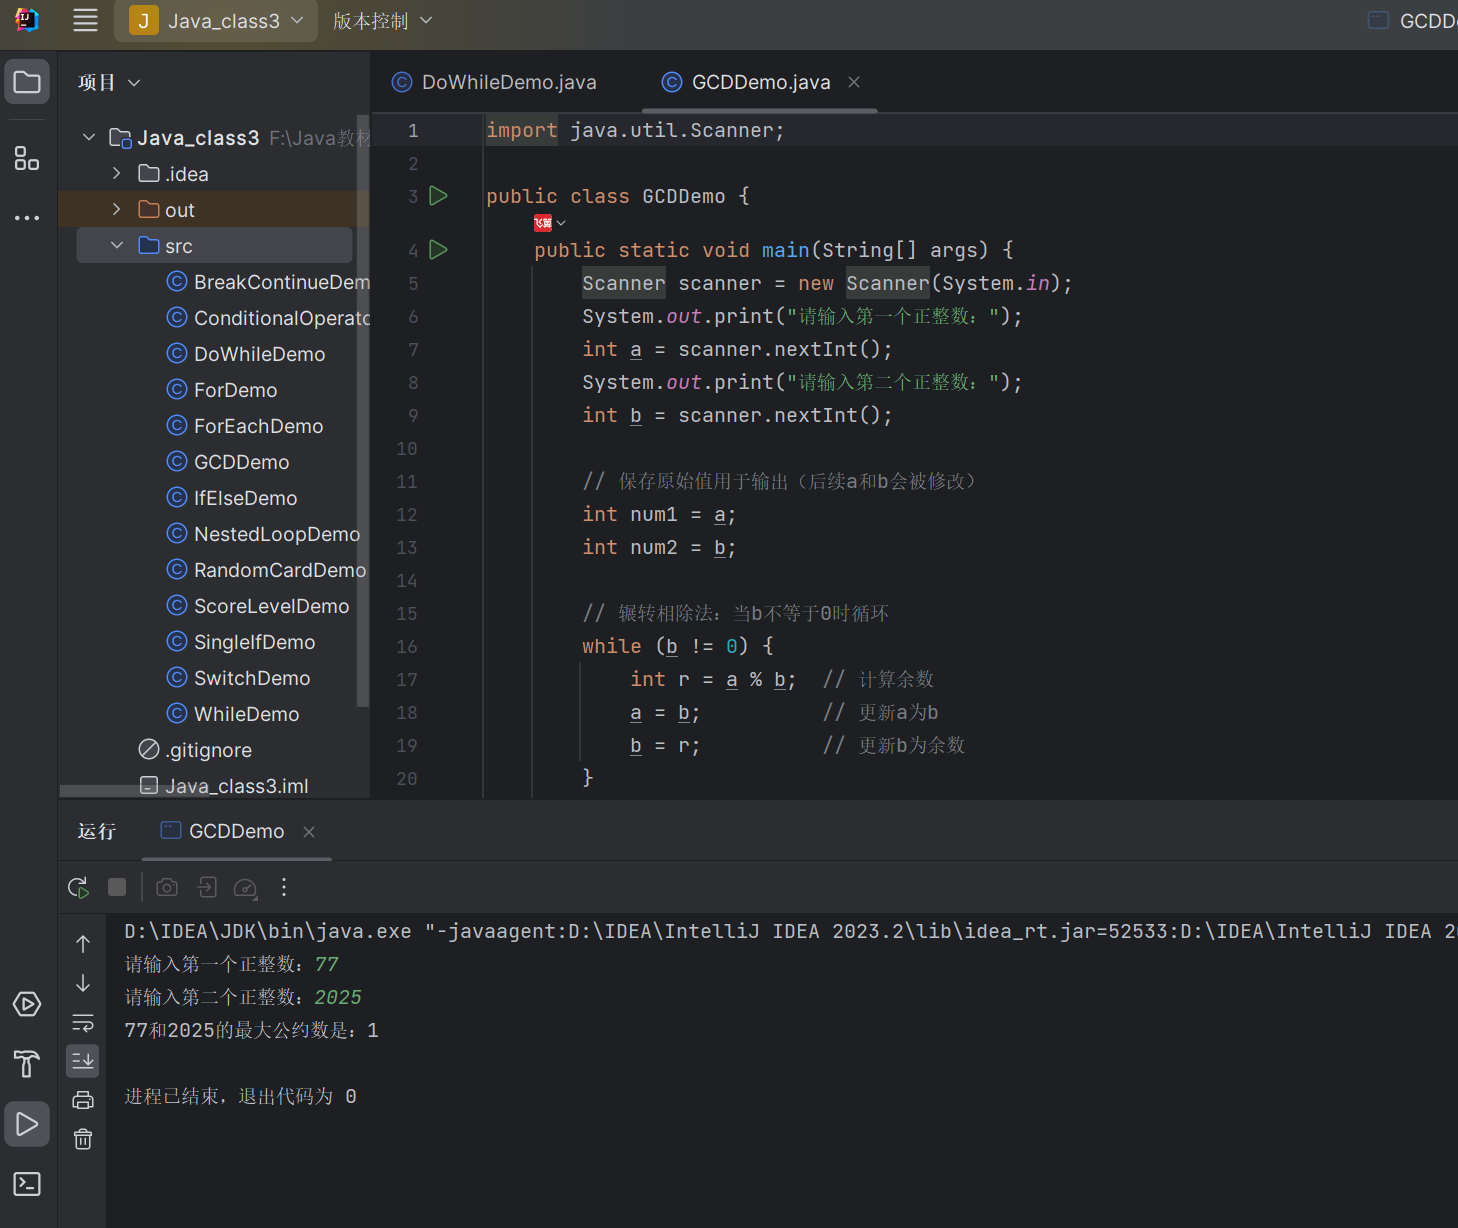This screenshot has width=1458, height=1228.
Task: Open ScoreLevelDemo class in tree
Action: [x=258, y=606]
